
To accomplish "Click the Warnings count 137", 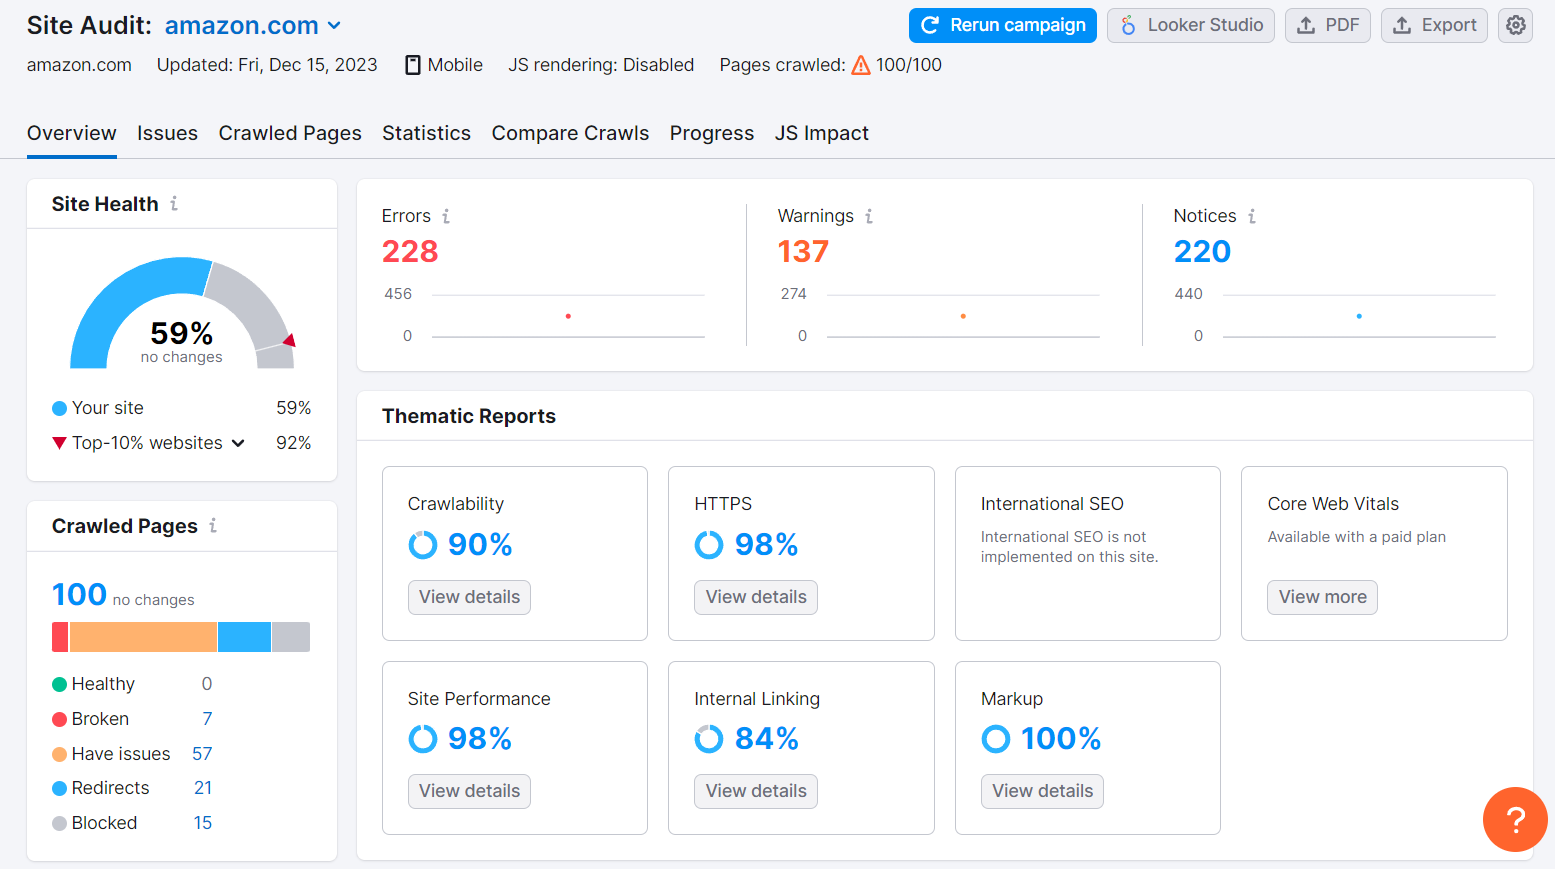I will [x=803, y=251].
